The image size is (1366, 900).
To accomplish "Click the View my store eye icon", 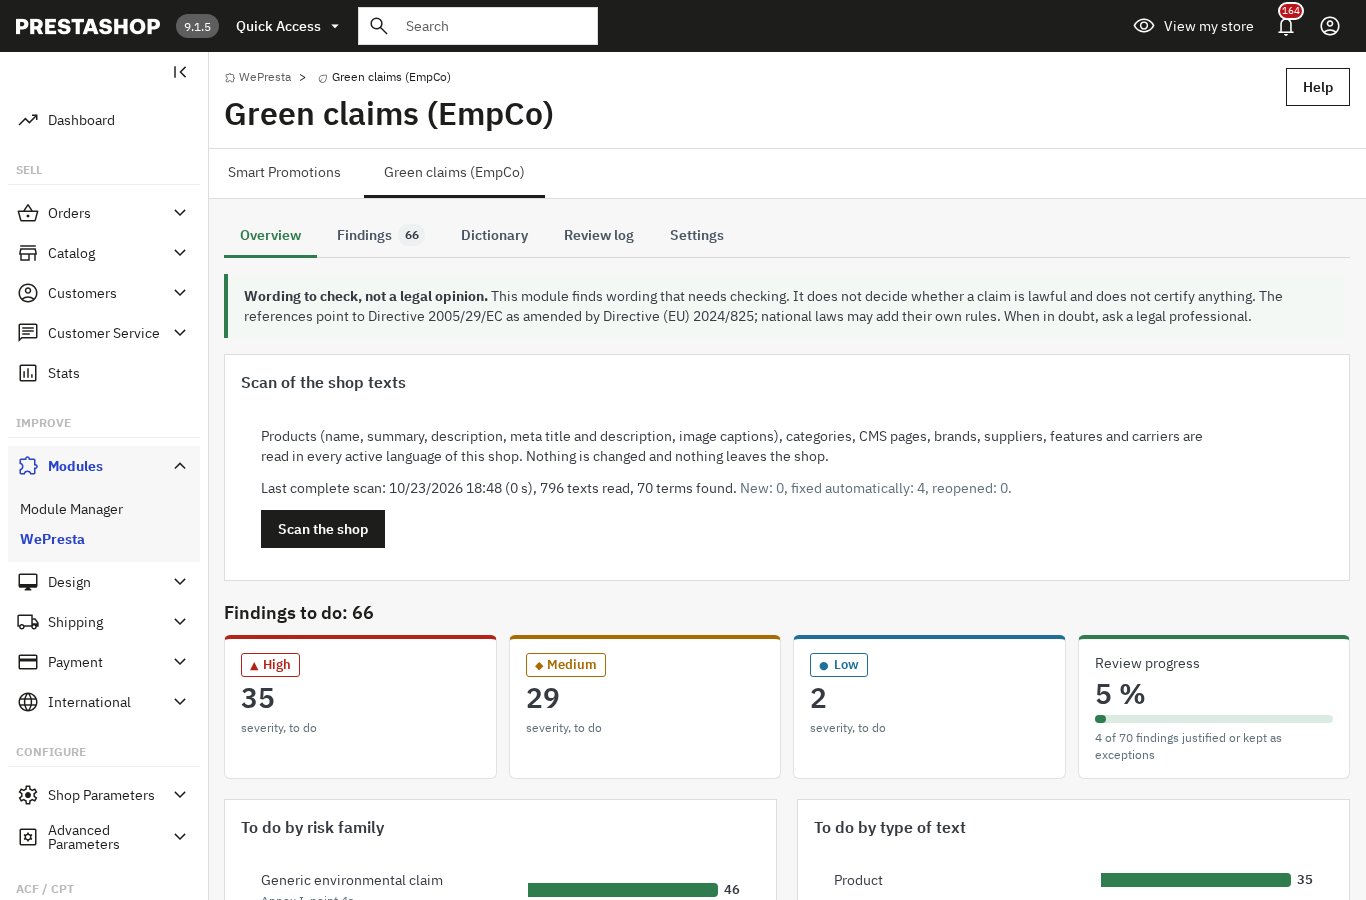I will (1144, 26).
